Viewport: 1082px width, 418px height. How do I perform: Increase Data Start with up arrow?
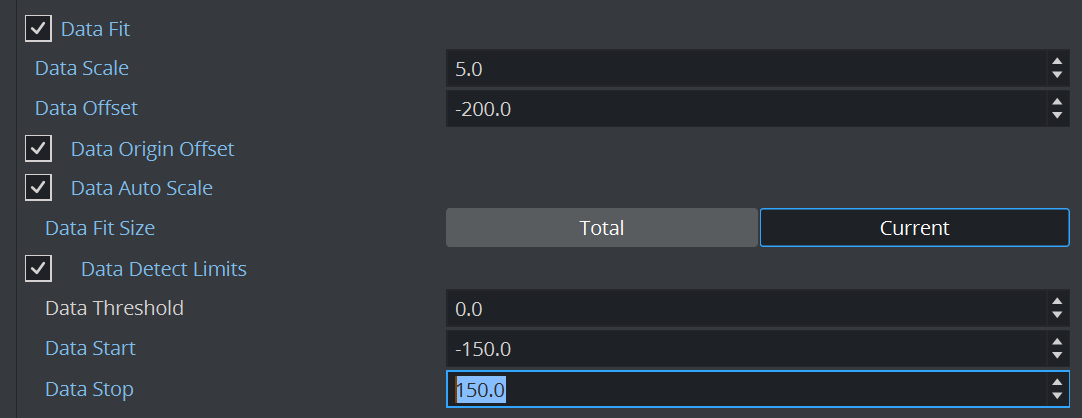(1057, 342)
